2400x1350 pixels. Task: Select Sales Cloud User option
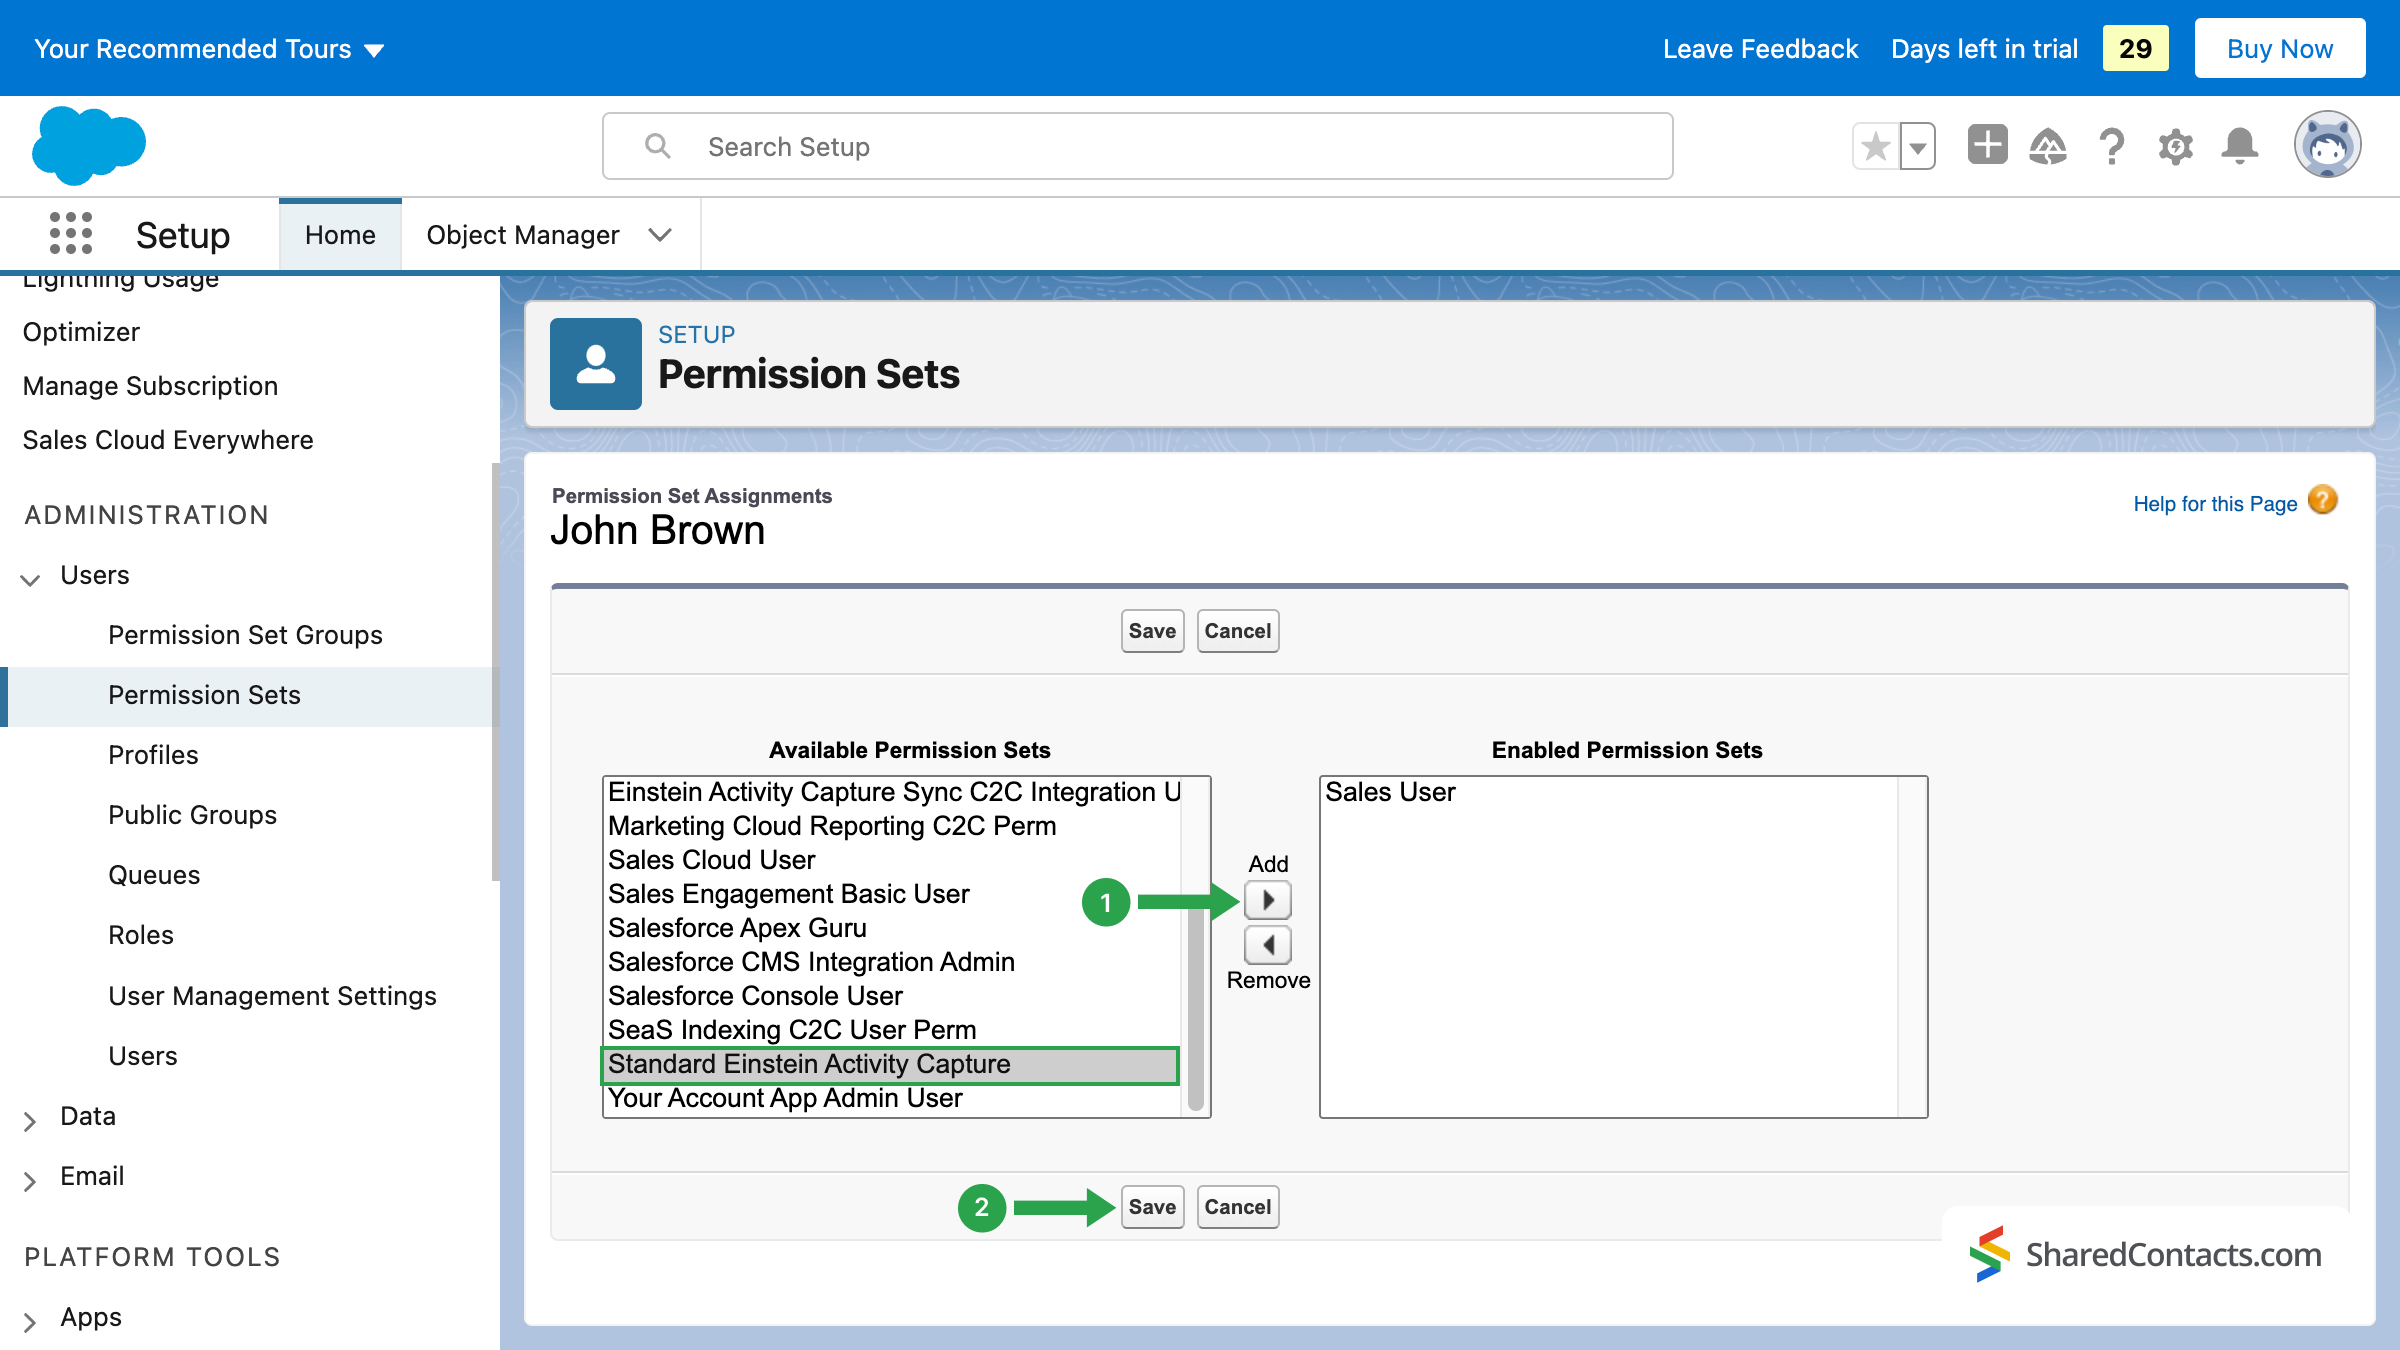[x=893, y=860]
